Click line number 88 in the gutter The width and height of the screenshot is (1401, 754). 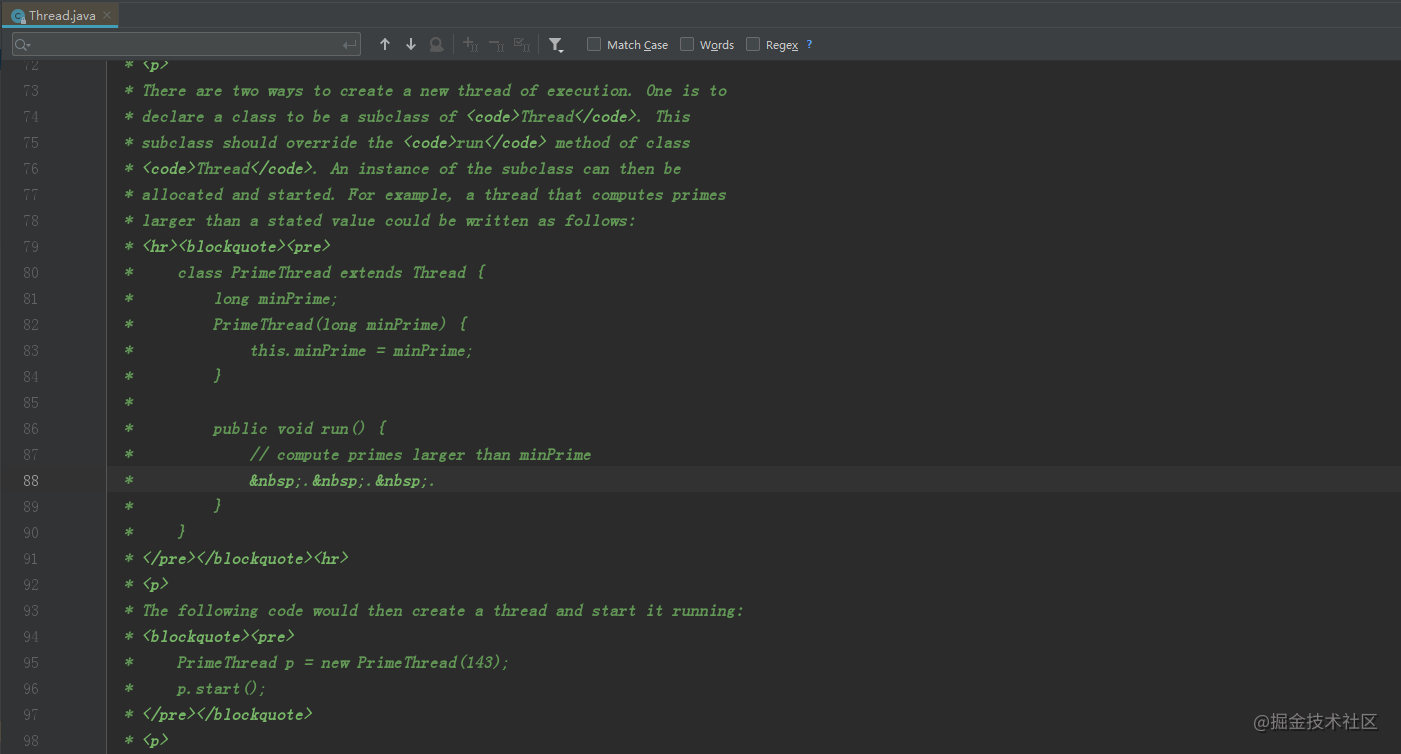29,480
